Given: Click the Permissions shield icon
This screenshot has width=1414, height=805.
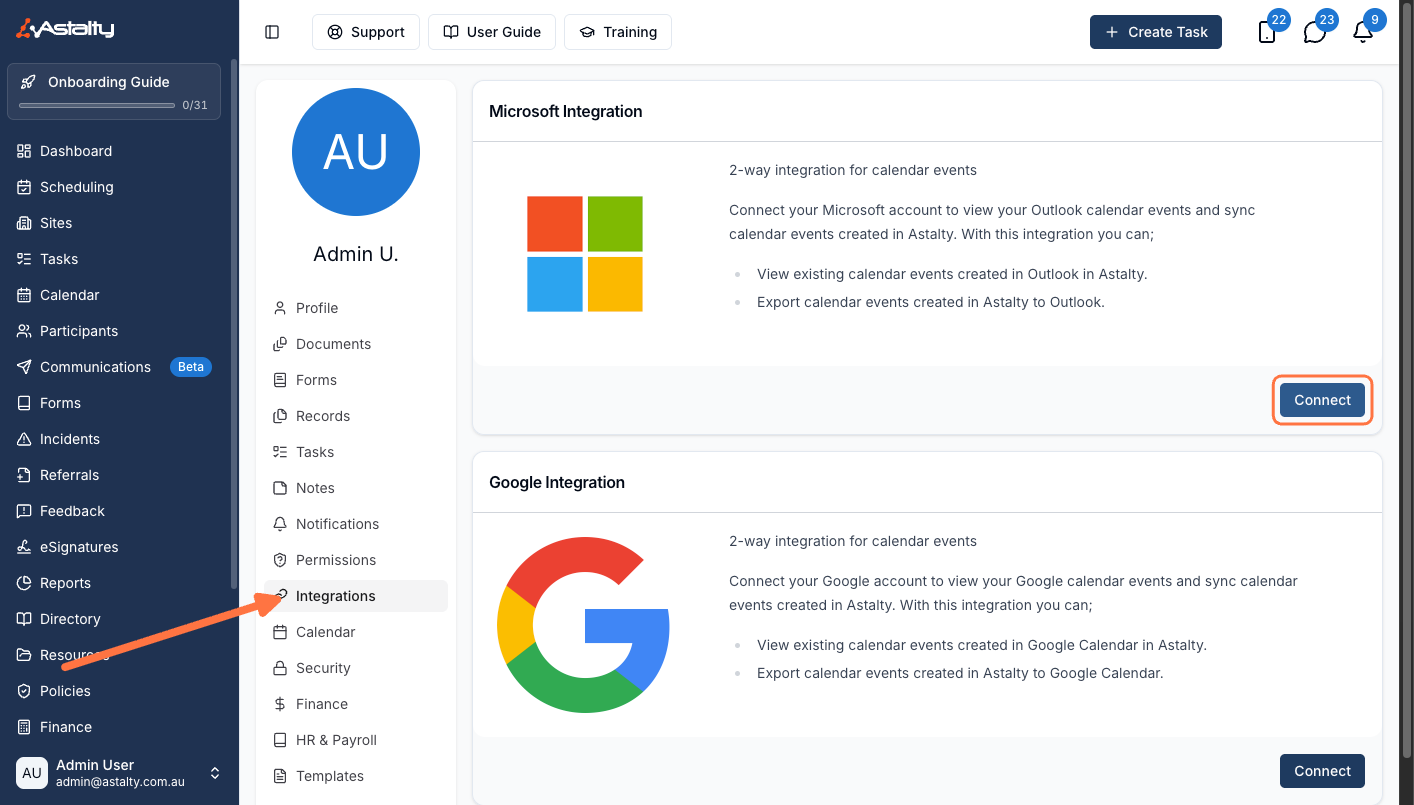Looking at the screenshot, I should click(x=280, y=560).
